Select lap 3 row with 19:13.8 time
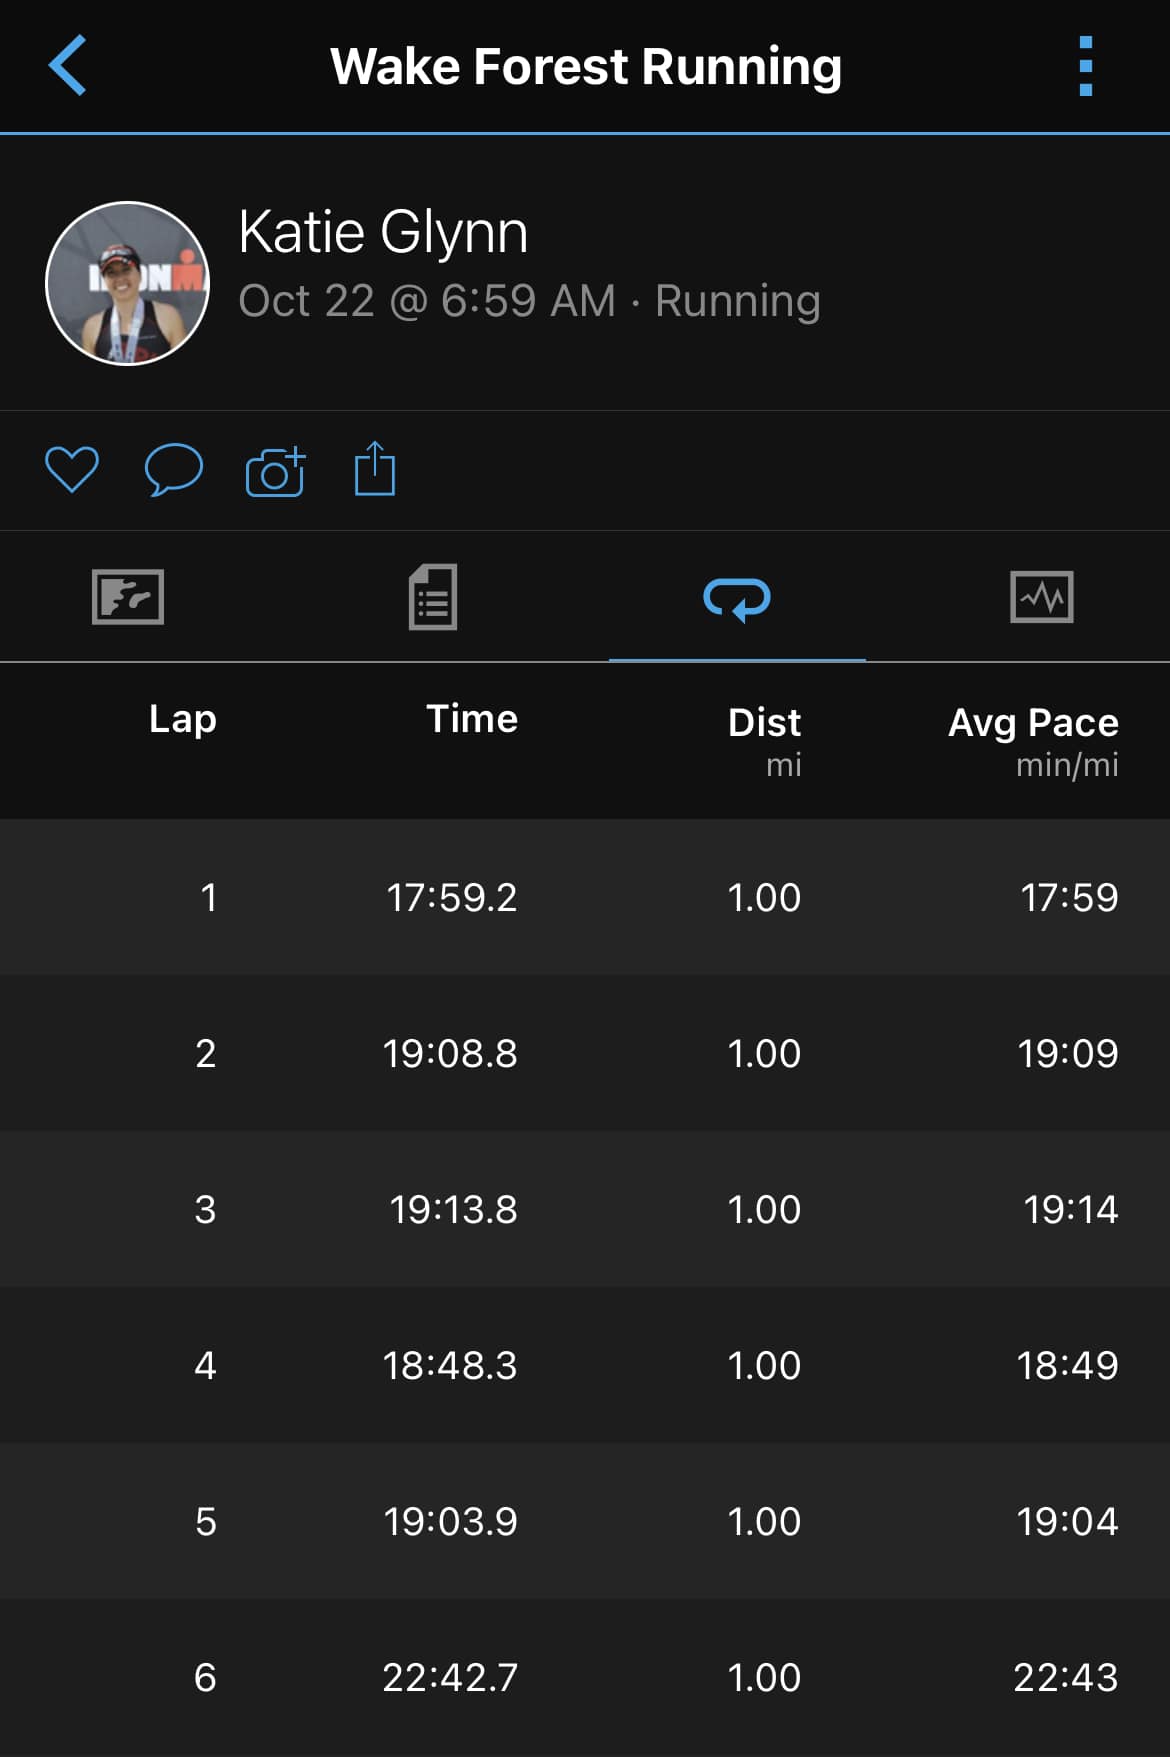This screenshot has width=1170, height=1757. [585, 1209]
